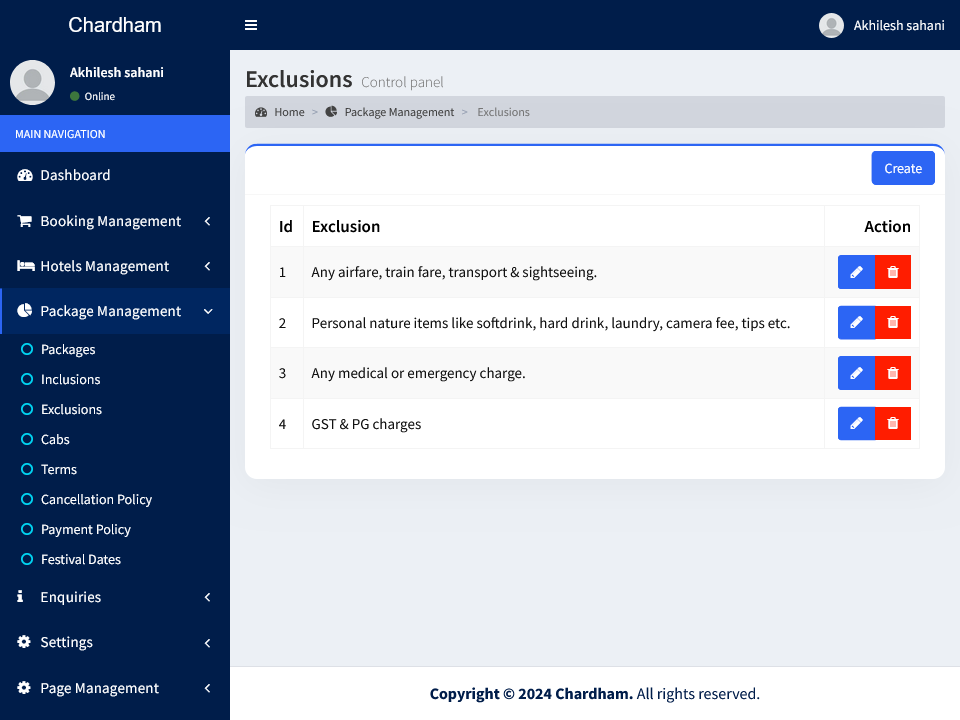Image resolution: width=960 pixels, height=720 pixels.
Task: Delete the airfare and train fare exclusion
Action: coord(893,272)
